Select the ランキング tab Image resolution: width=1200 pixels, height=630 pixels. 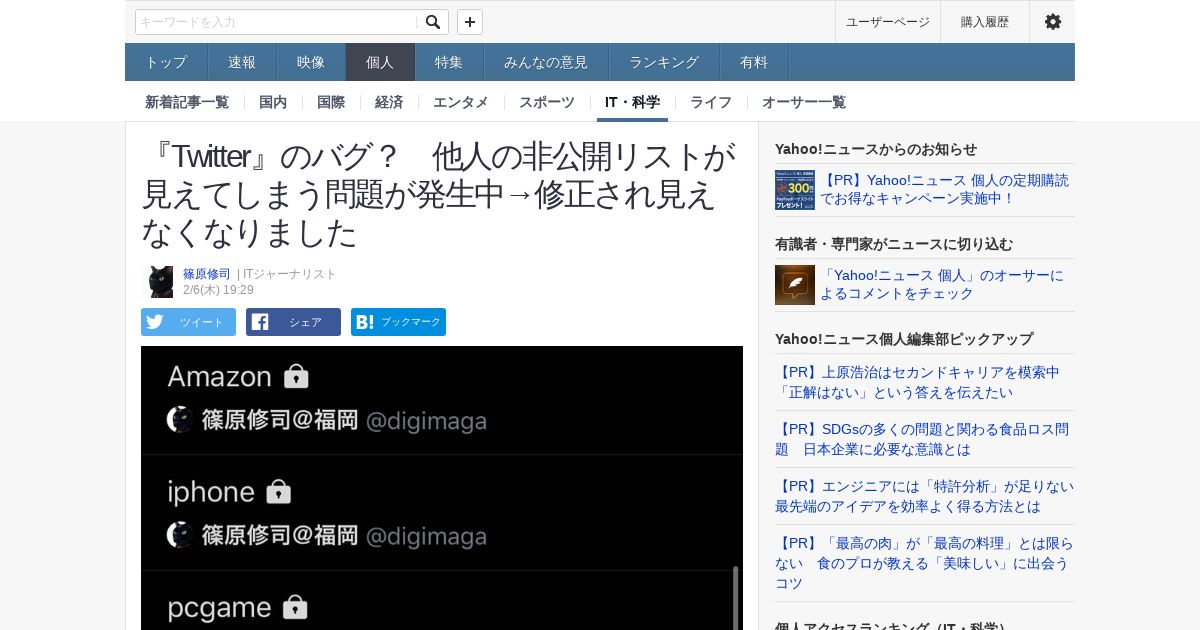[664, 62]
